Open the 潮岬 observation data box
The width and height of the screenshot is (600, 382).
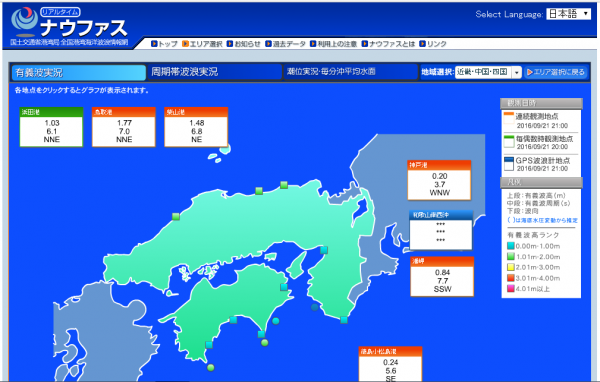pyautogui.click(x=442, y=276)
